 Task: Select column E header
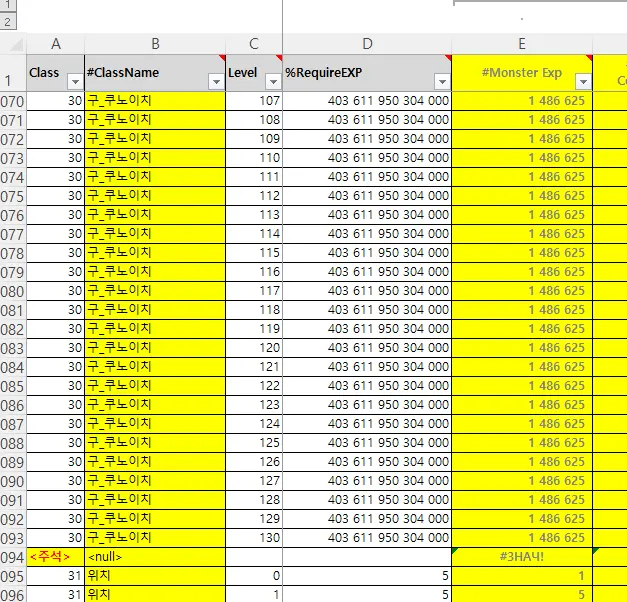point(522,44)
